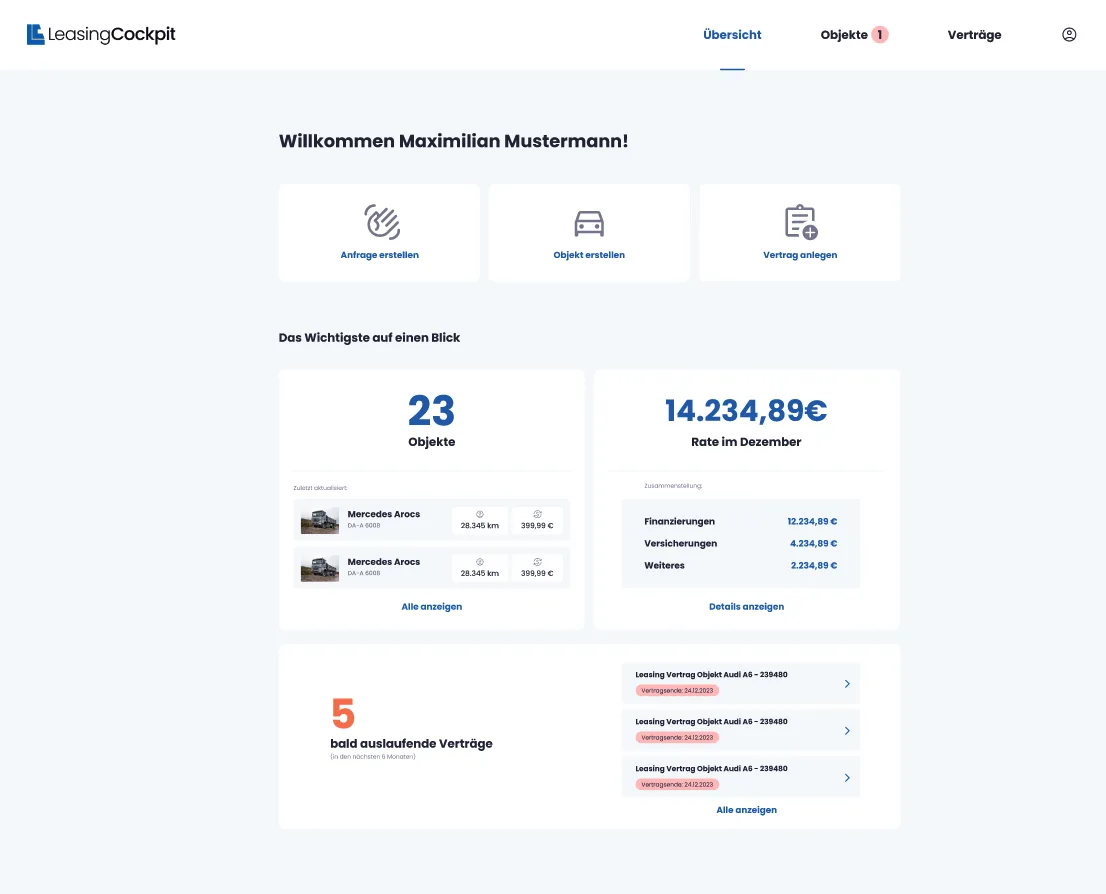The width and height of the screenshot is (1106, 894).
Task: Click the Vertragsende 24.12.2023 tag on first contract
Action: pyautogui.click(x=677, y=691)
